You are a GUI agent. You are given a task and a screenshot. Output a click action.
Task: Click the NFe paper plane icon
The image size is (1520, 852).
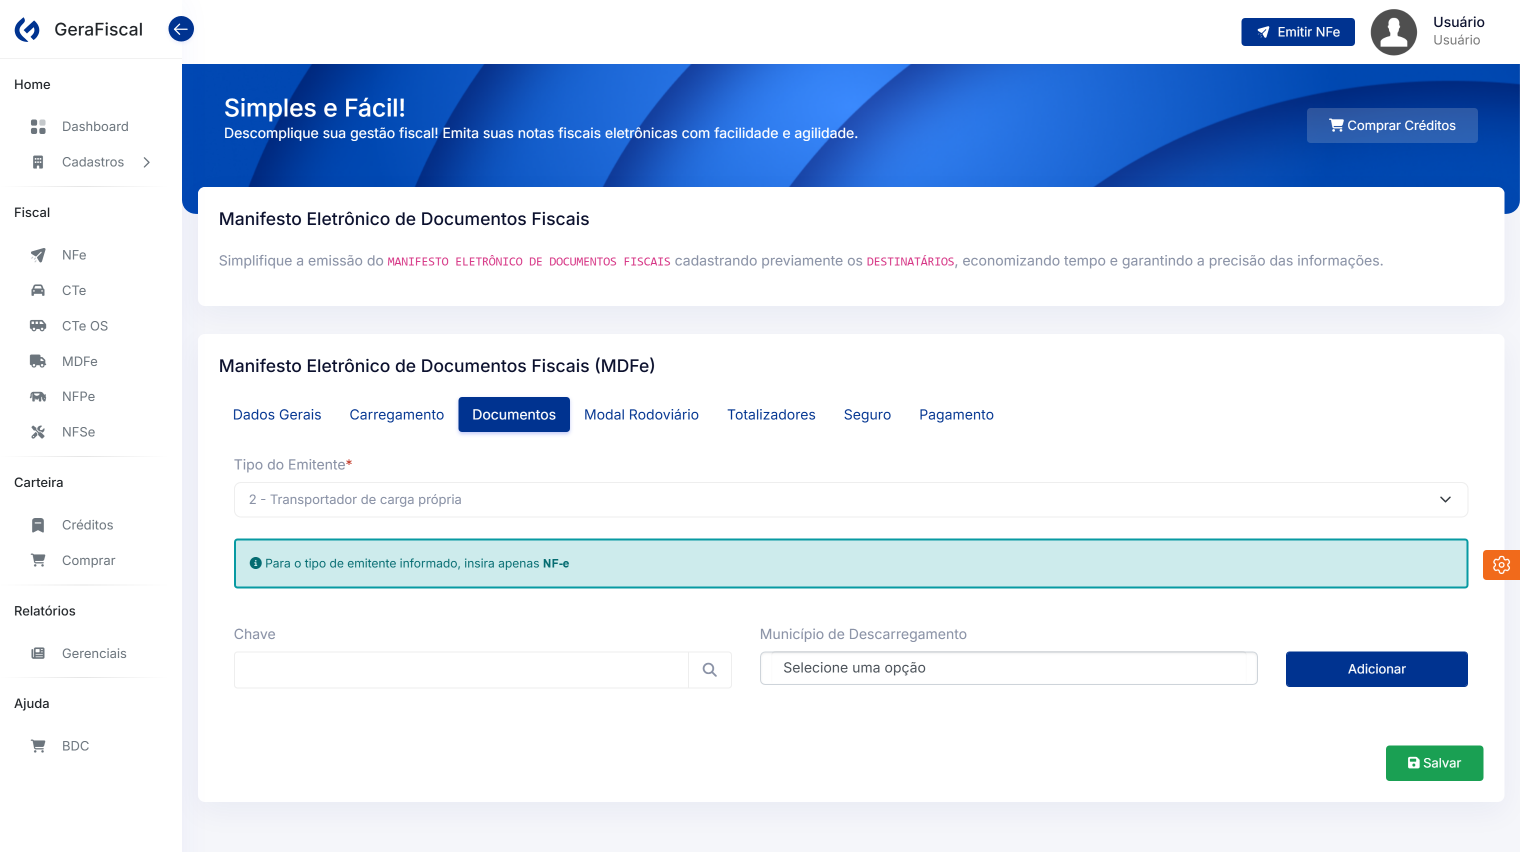[x=38, y=255]
